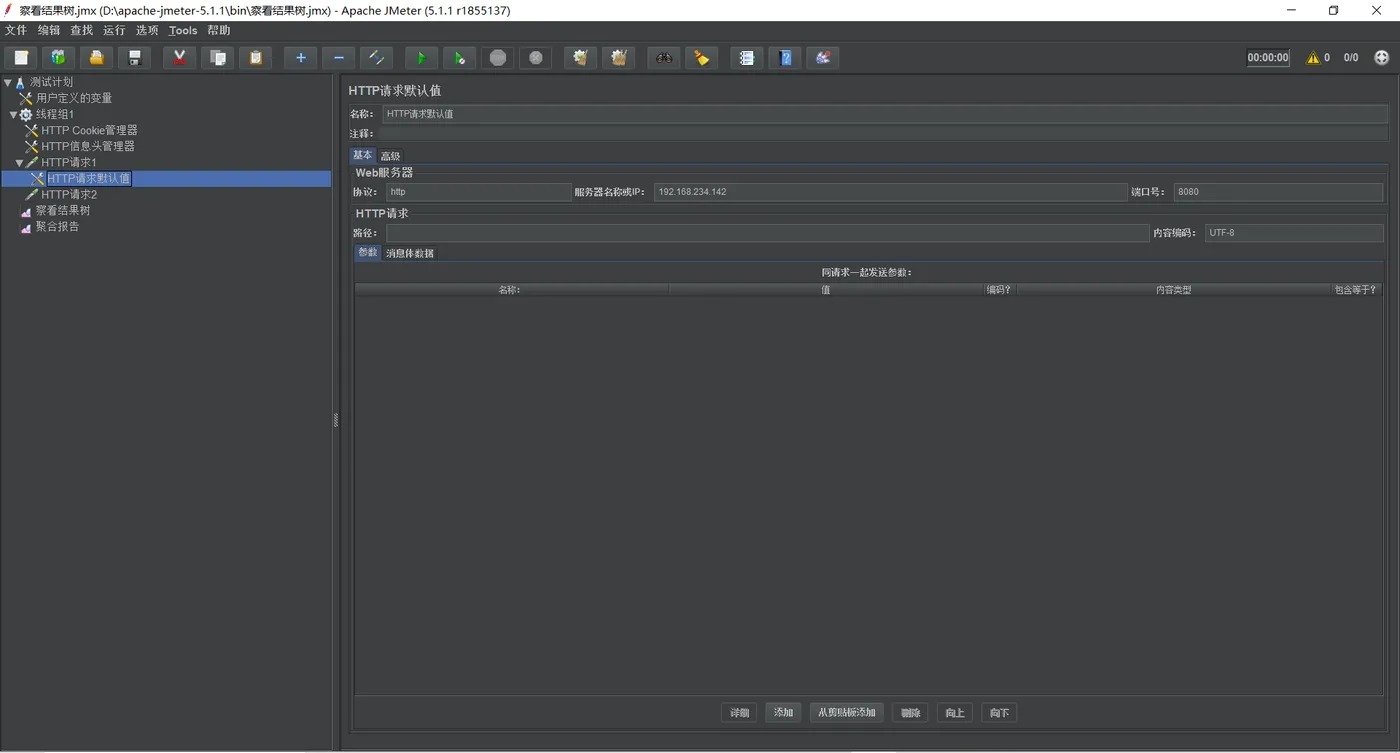Stop the running test icon

pyautogui.click(x=497, y=58)
